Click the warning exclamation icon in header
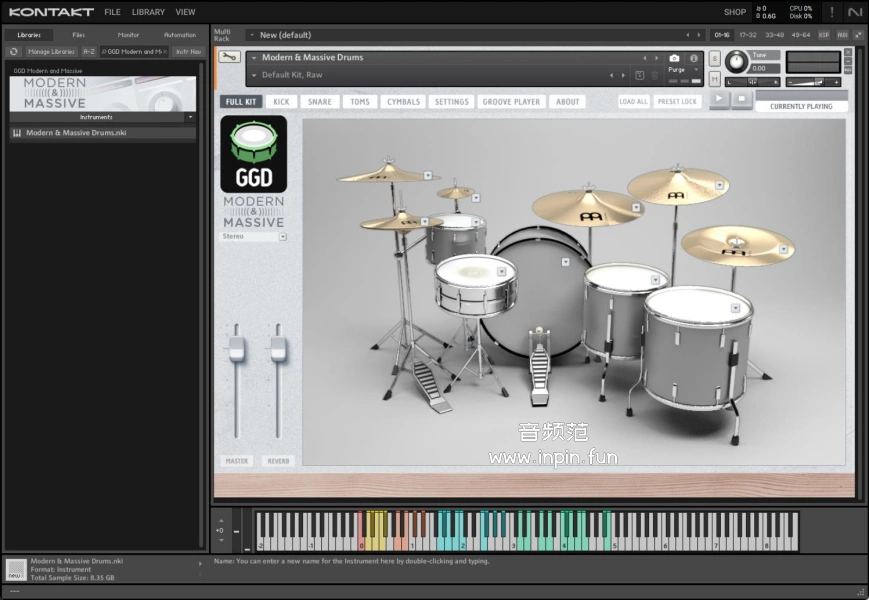 click(x=831, y=12)
